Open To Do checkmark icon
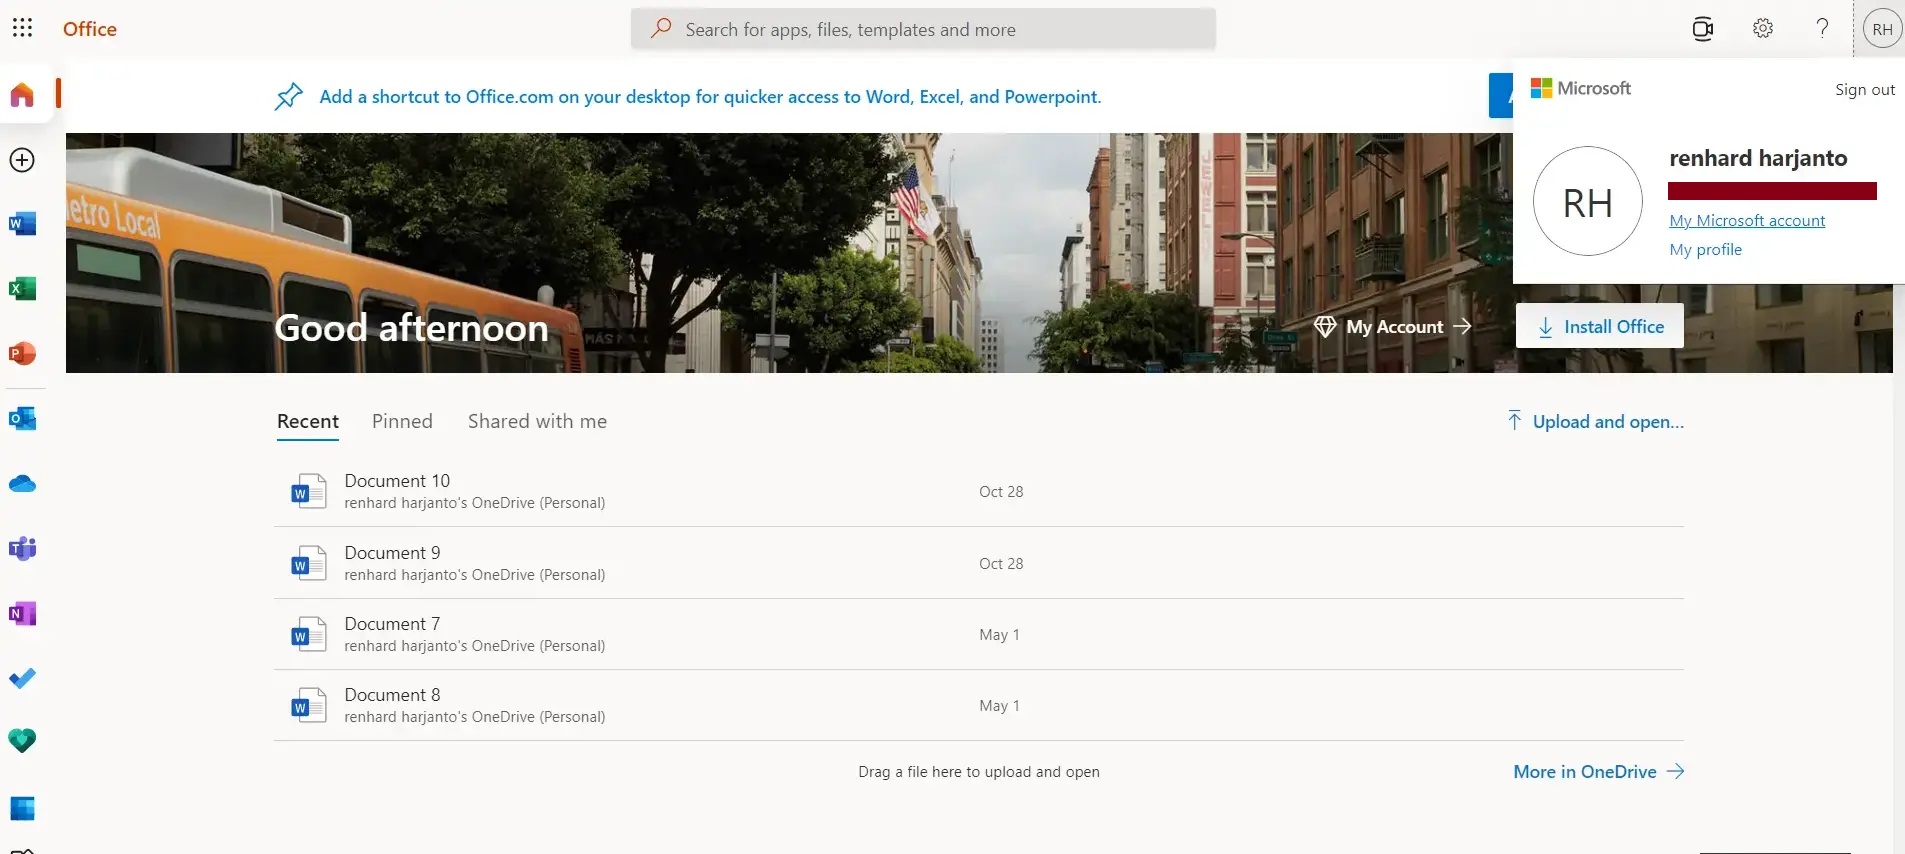 pos(22,678)
